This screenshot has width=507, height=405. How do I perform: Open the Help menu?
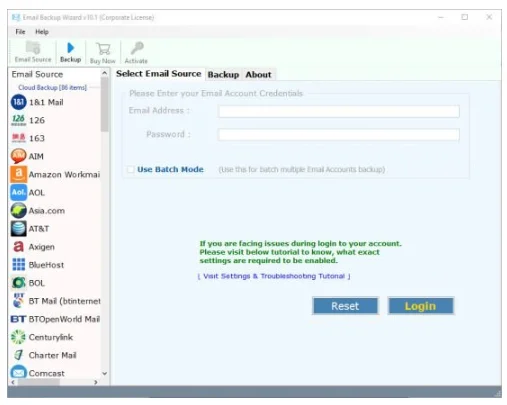[x=42, y=32]
